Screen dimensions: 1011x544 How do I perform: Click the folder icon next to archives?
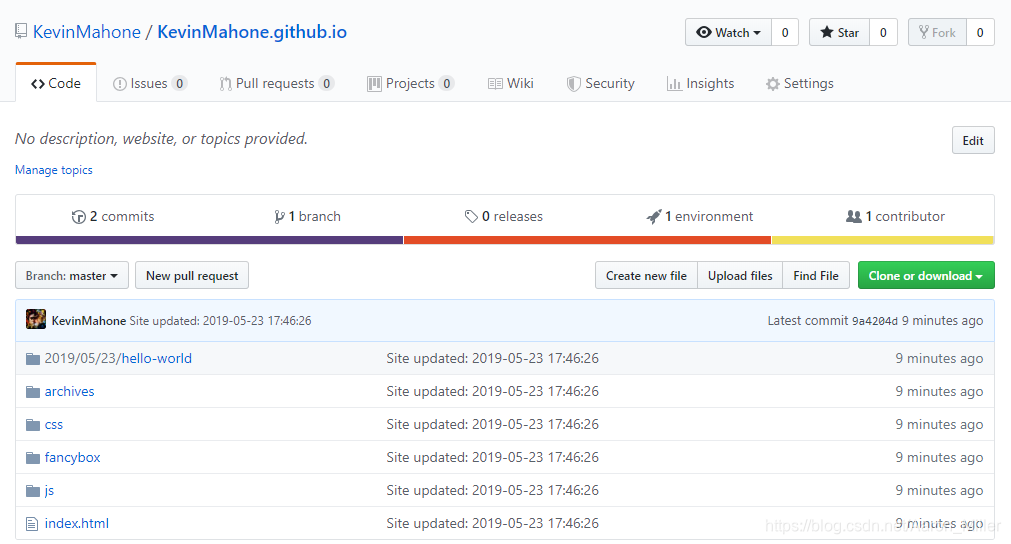33,392
